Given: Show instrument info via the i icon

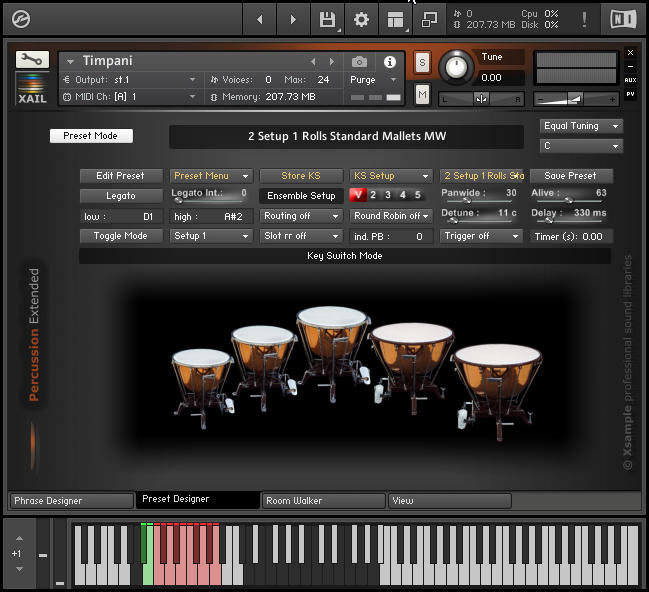Looking at the screenshot, I should tap(389, 62).
